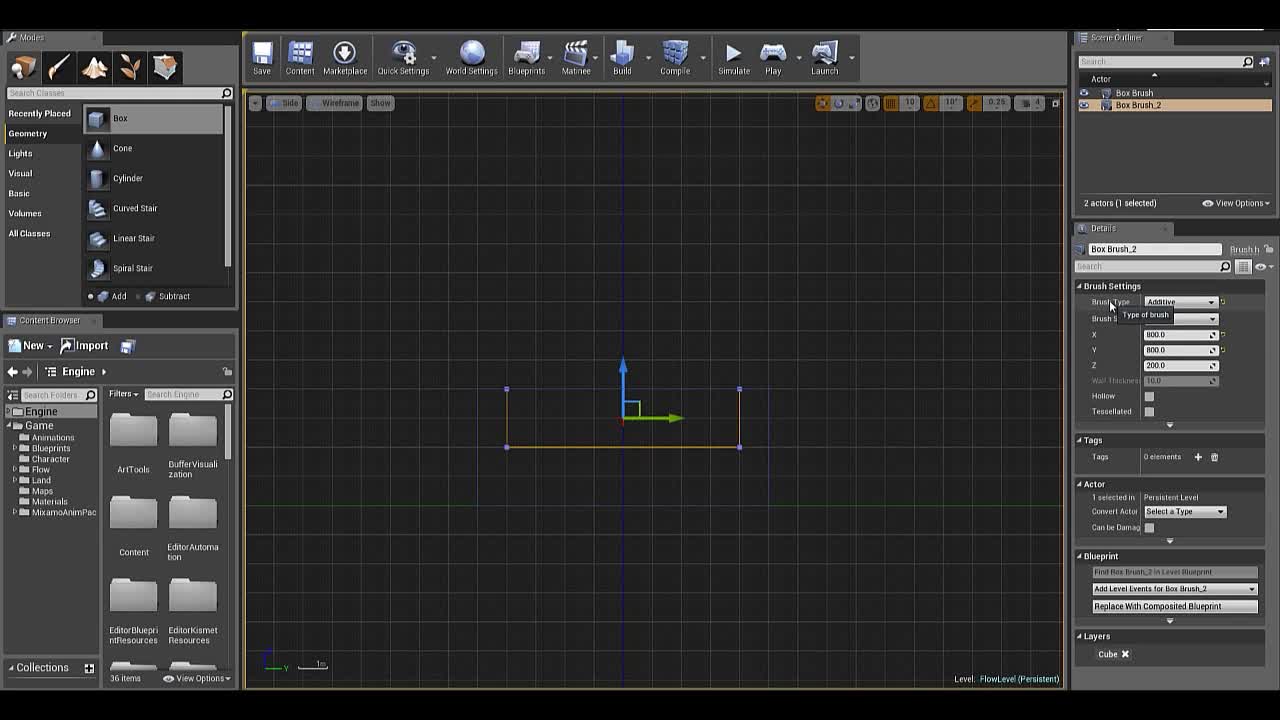The image size is (1280, 720).
Task: Toggle grid snapping in viewport
Action: pyautogui.click(x=891, y=103)
